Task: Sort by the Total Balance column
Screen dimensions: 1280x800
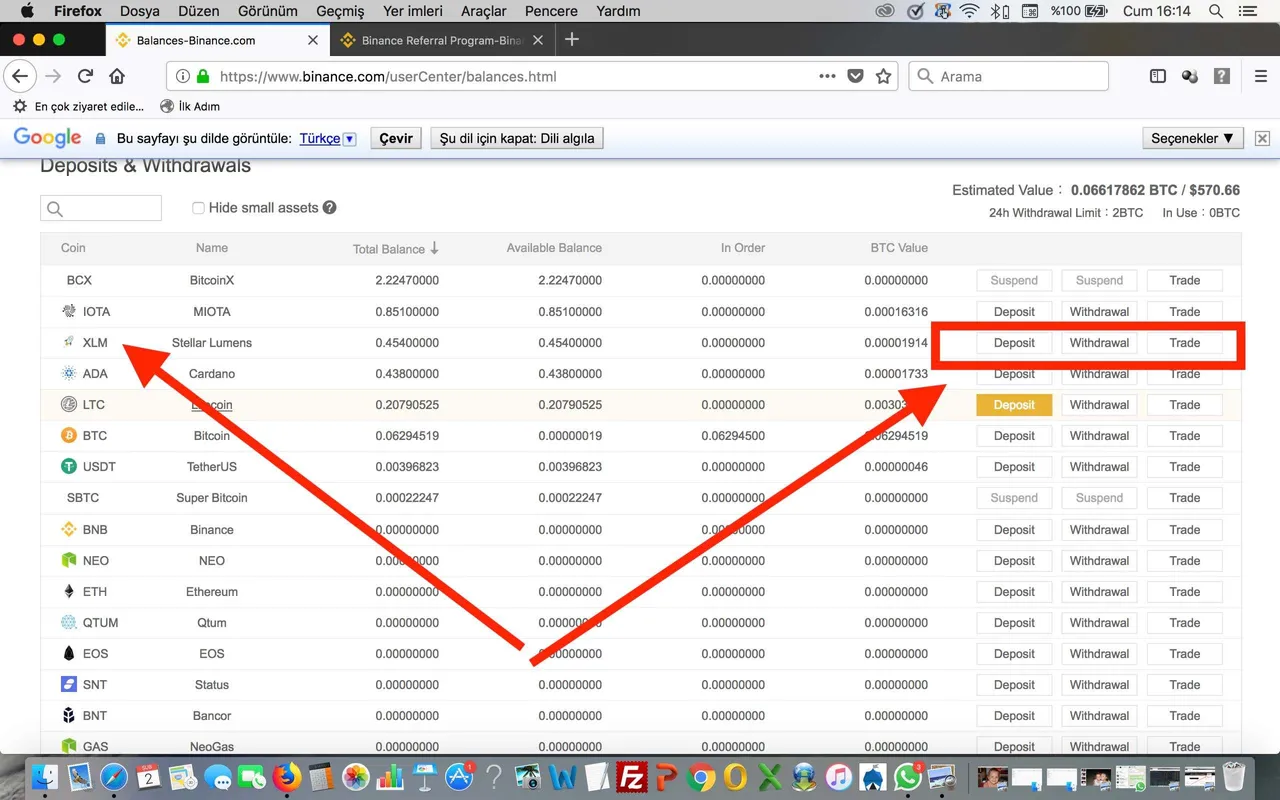Action: tap(396, 248)
